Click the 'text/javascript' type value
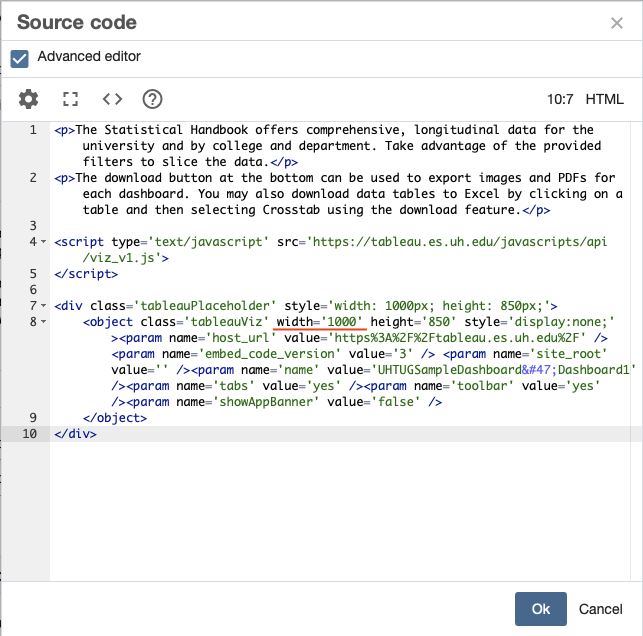Viewport: 643px width, 636px height. 208,242
